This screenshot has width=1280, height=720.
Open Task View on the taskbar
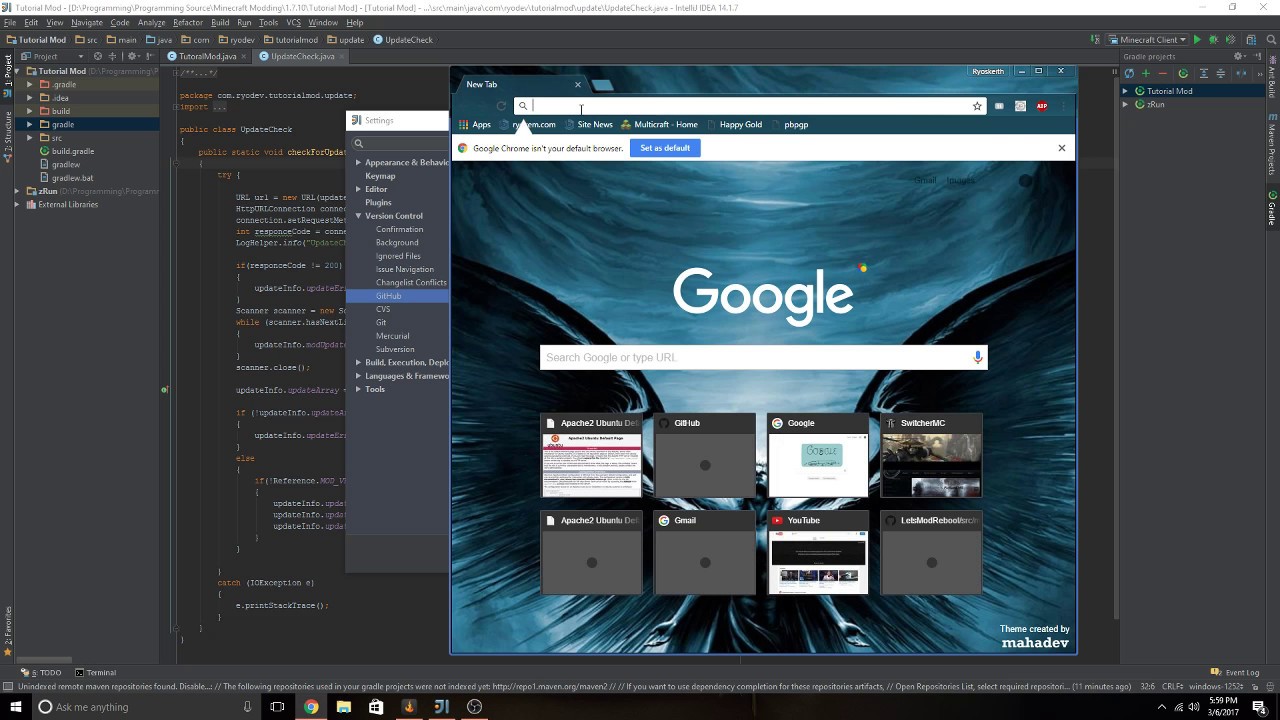pos(278,707)
